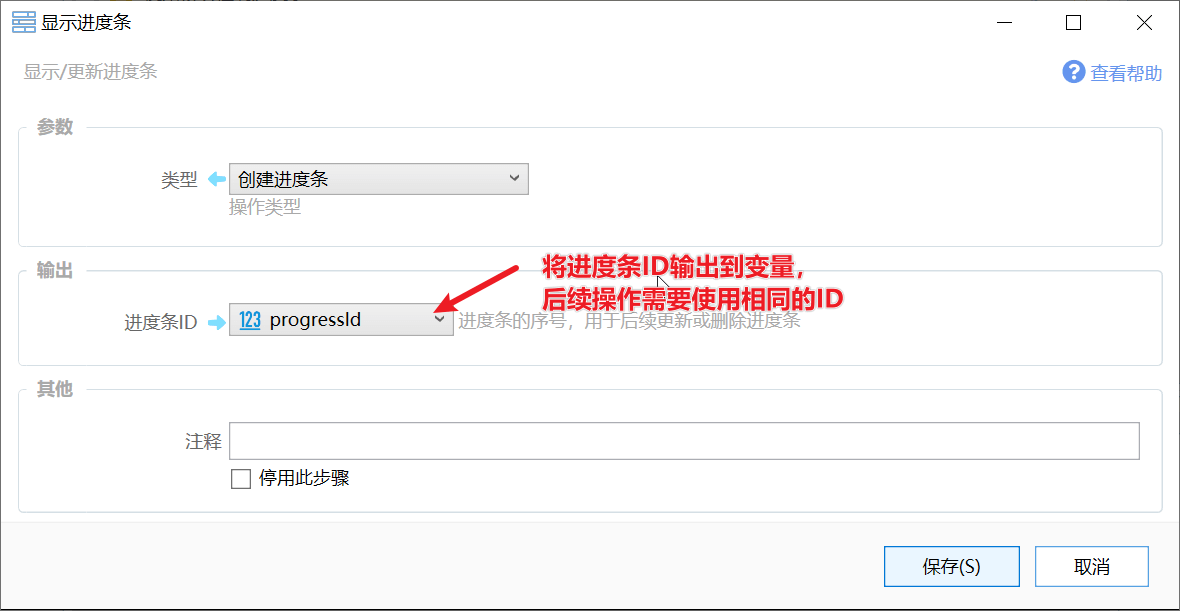
Task: Click the 查看帮助 link
Action: pyautogui.click(x=1127, y=73)
